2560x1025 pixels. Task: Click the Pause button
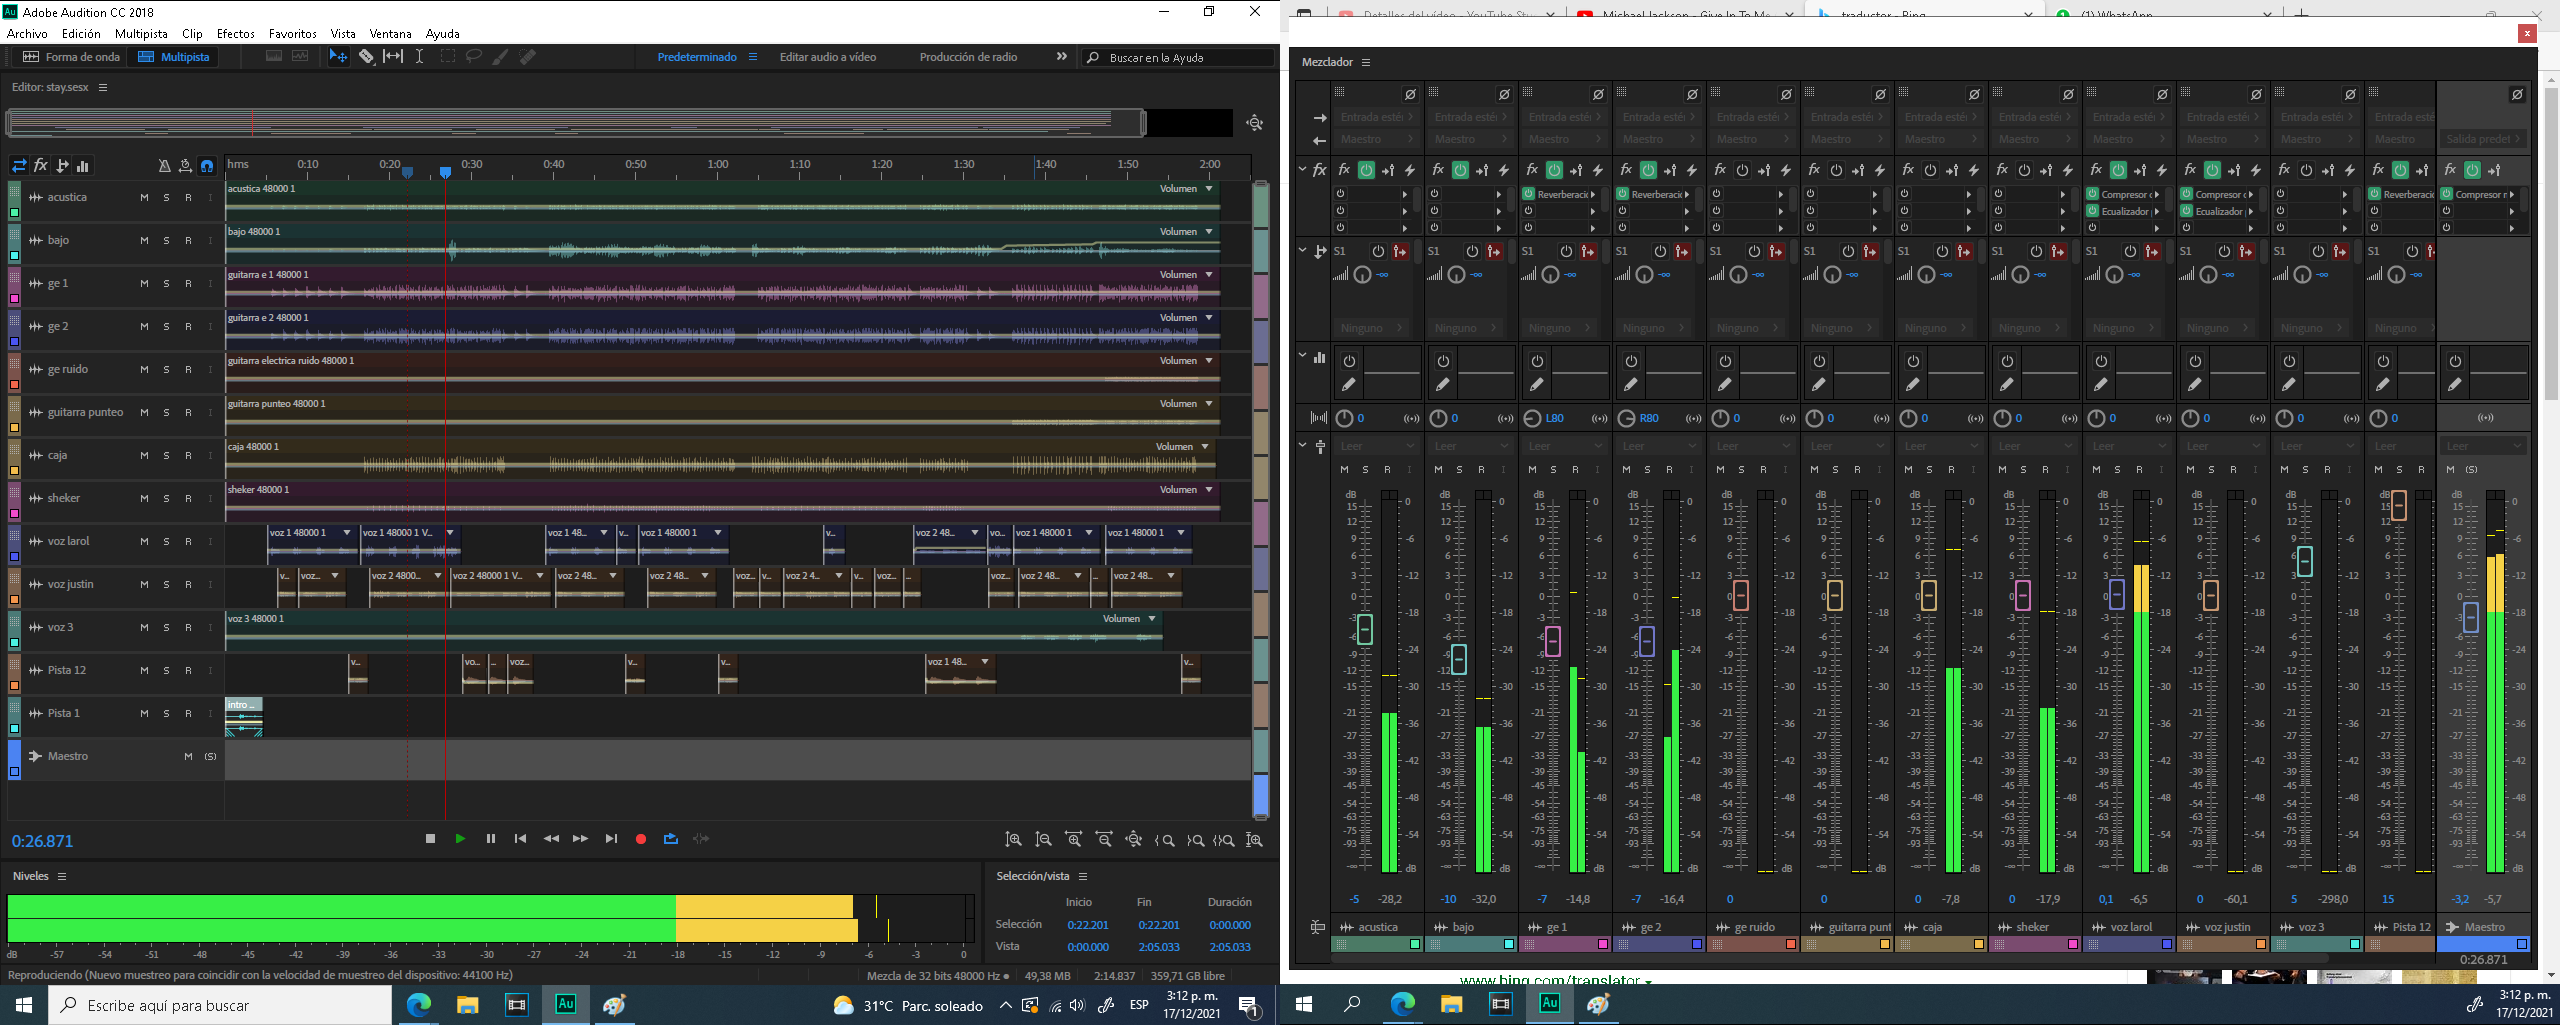(x=490, y=839)
